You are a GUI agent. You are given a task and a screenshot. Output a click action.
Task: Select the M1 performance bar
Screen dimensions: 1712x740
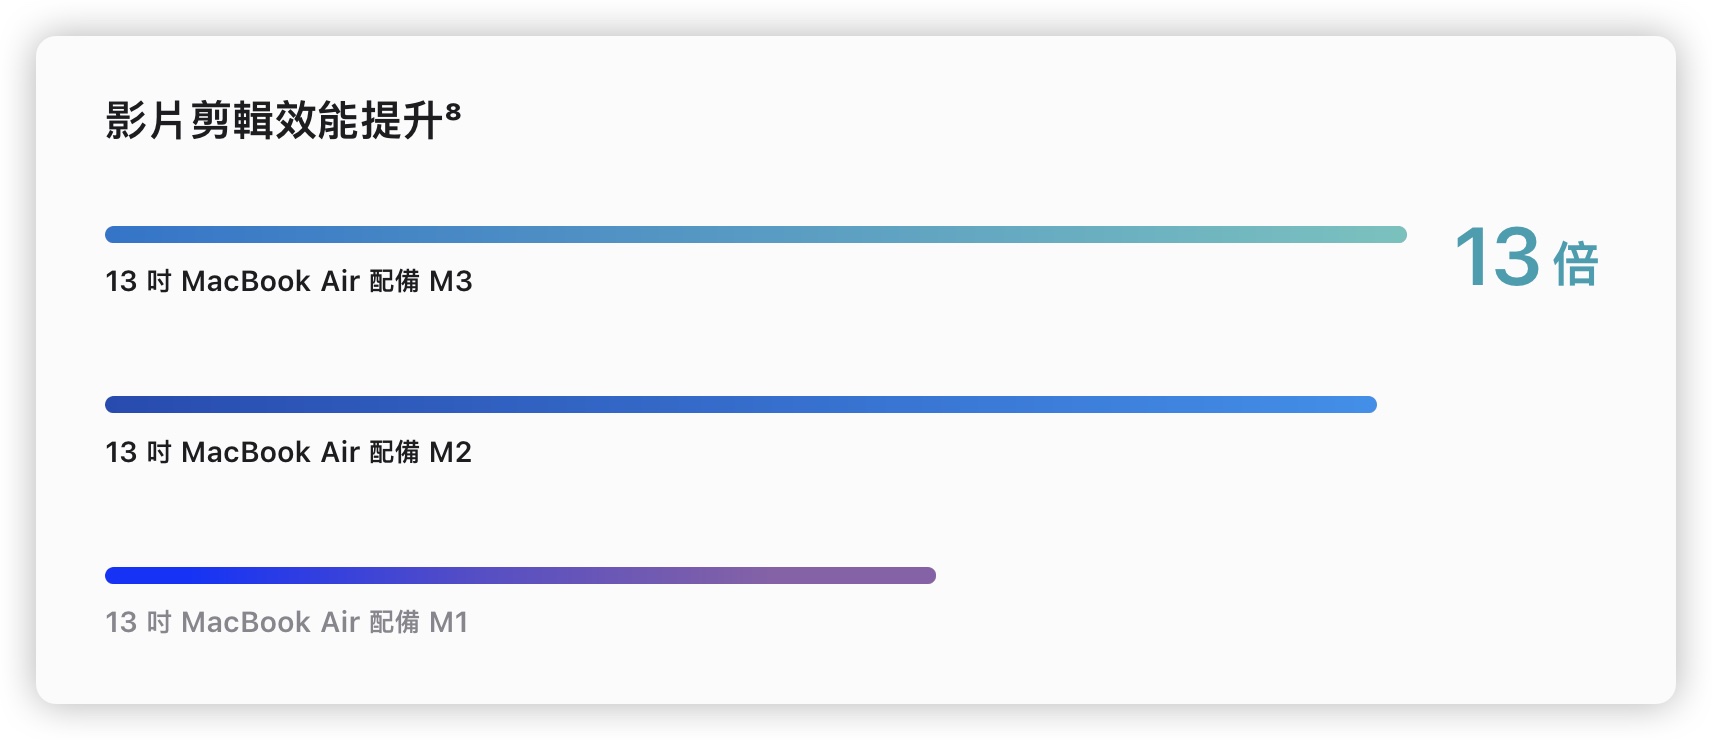(520, 575)
